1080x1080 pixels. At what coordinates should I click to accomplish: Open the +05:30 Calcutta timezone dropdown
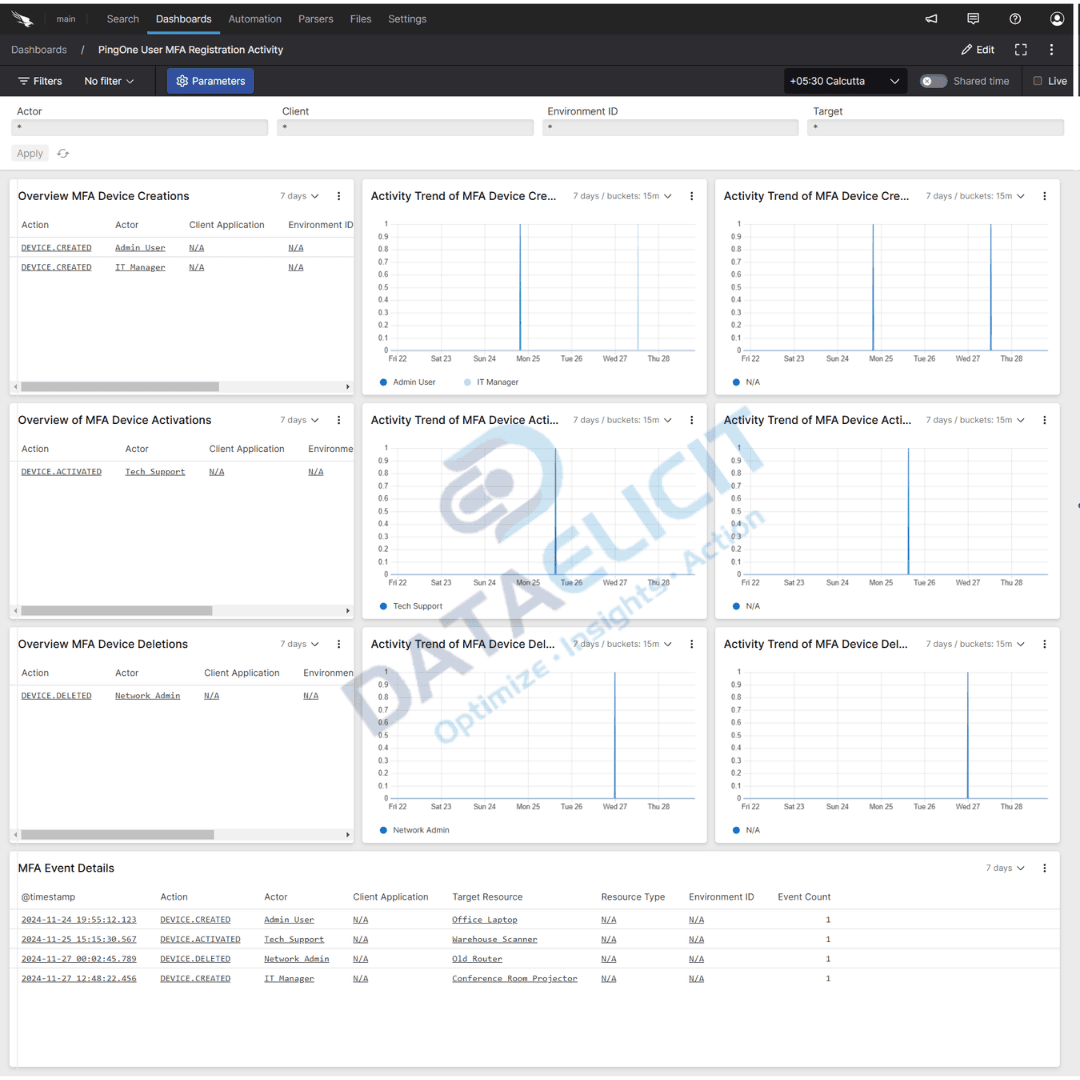click(x=845, y=81)
